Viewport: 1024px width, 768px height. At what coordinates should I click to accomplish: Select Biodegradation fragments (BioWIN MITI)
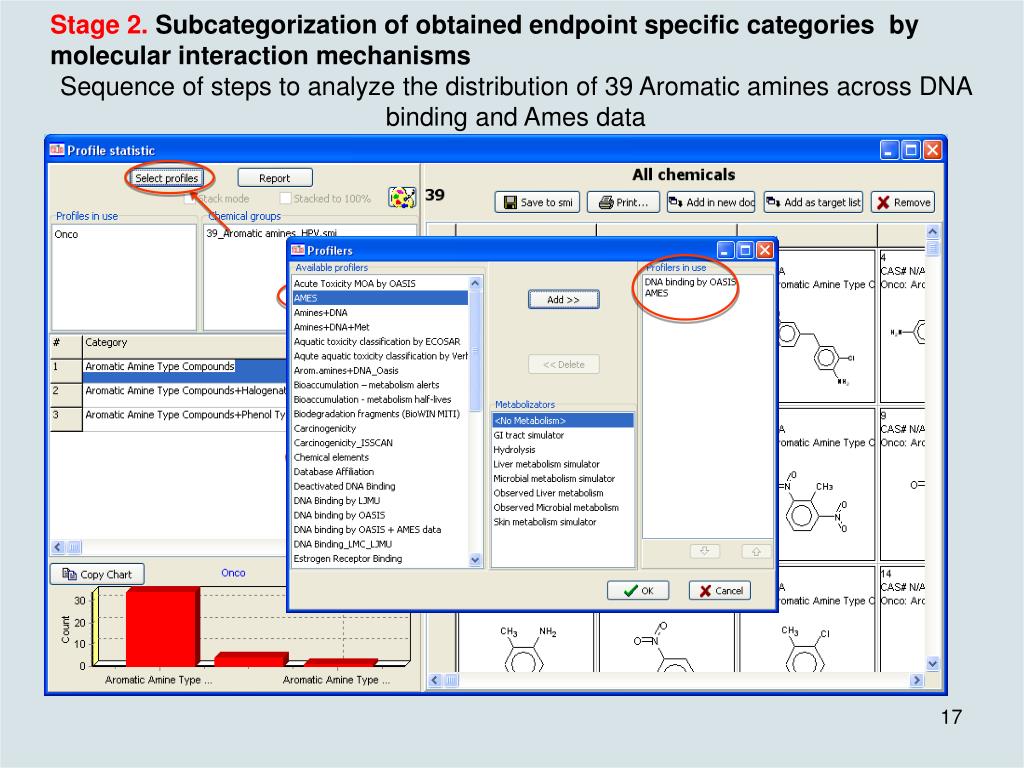380,413
